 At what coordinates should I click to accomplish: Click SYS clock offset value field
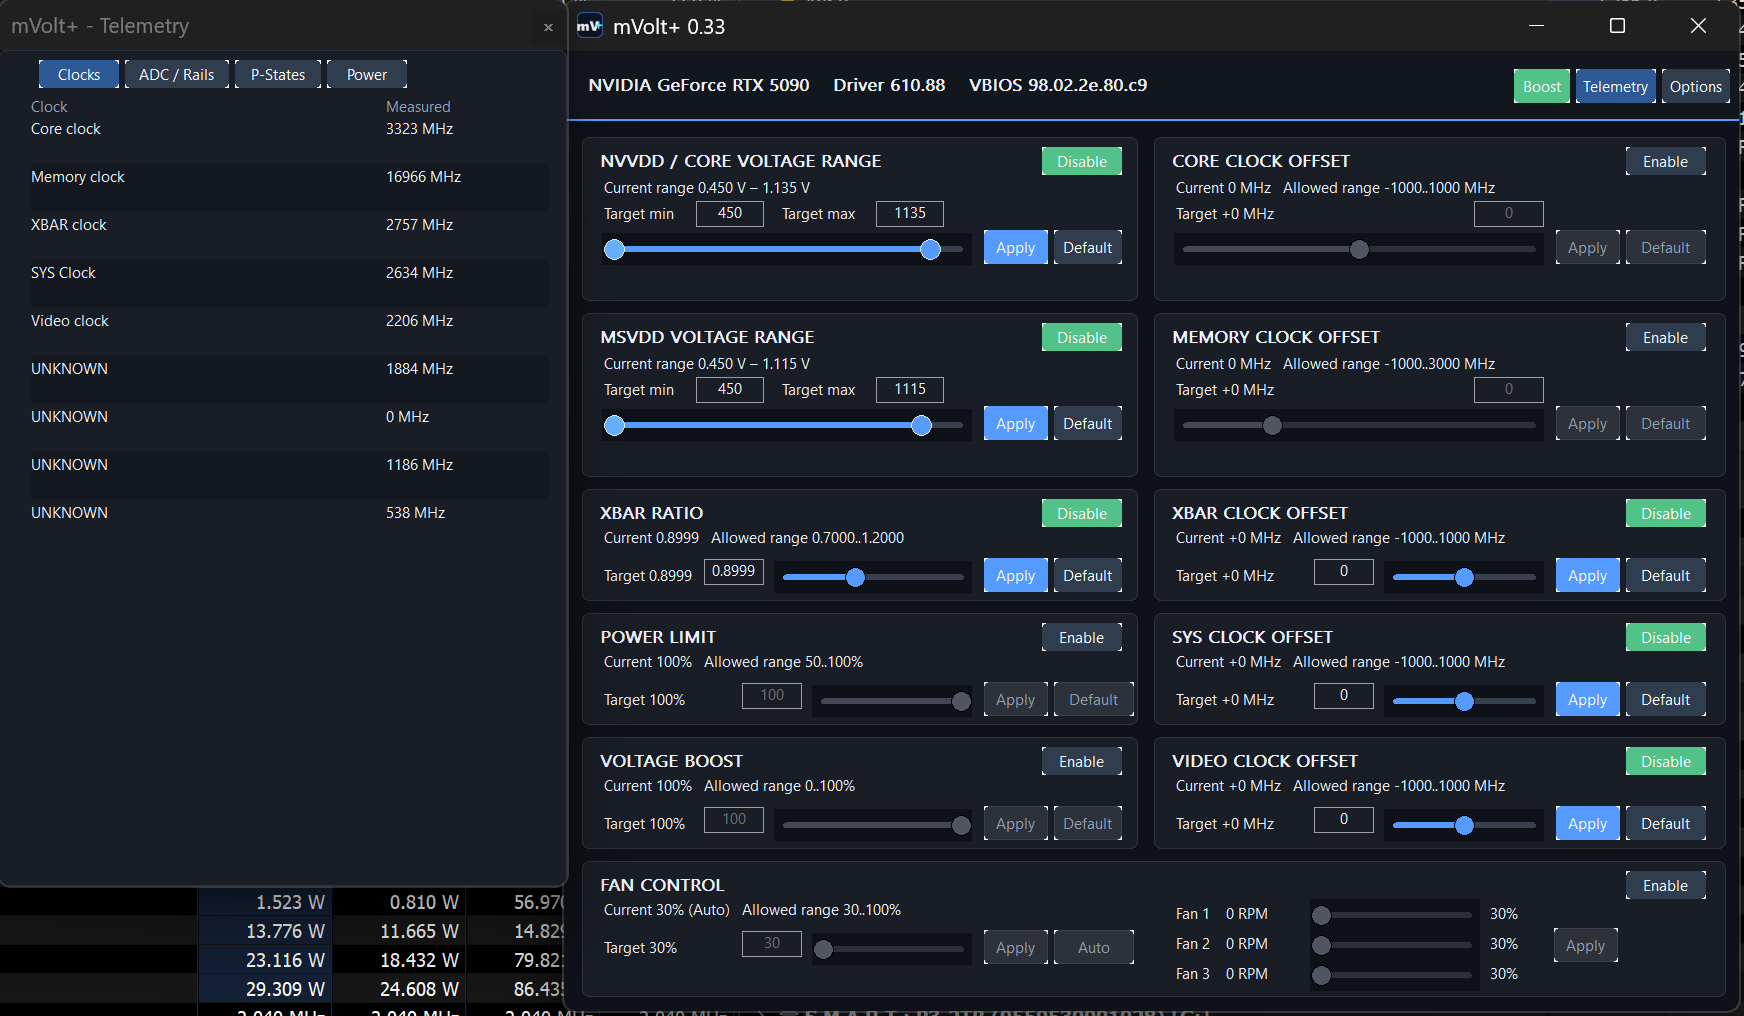(1344, 695)
